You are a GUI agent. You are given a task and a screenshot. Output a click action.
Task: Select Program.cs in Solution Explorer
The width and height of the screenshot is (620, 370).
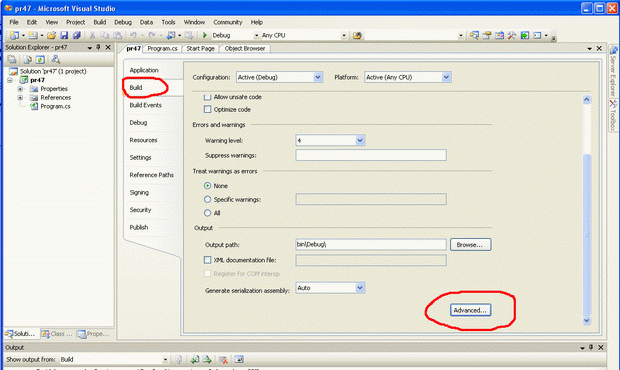pyautogui.click(x=55, y=106)
